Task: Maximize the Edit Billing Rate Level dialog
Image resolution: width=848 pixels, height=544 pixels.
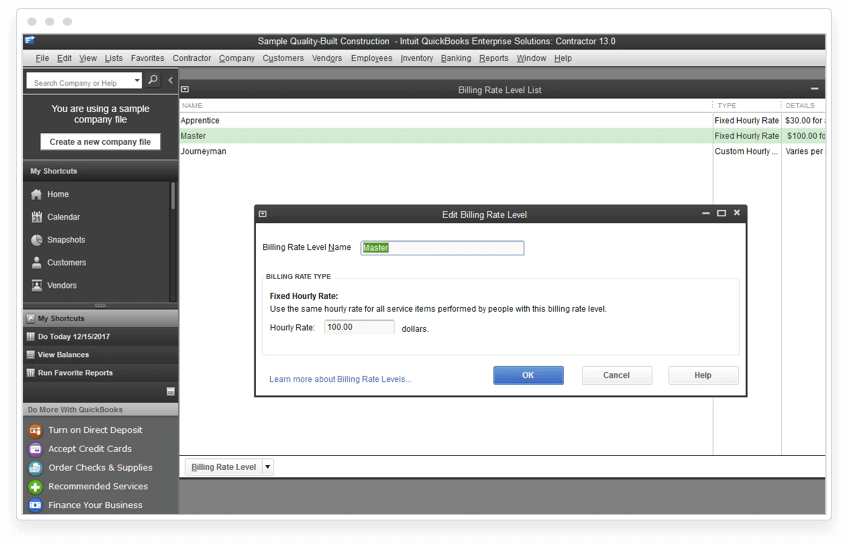Action: (721, 214)
